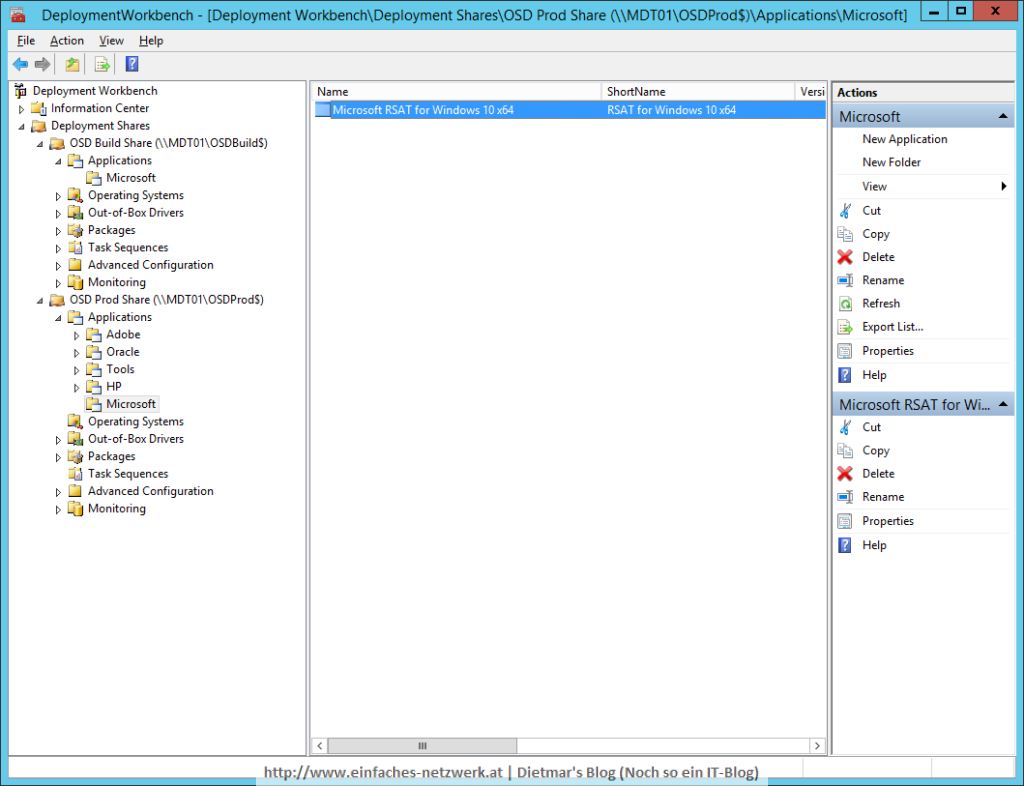Click New Folder in Actions pane
The width and height of the screenshot is (1024, 786).
pos(891,162)
